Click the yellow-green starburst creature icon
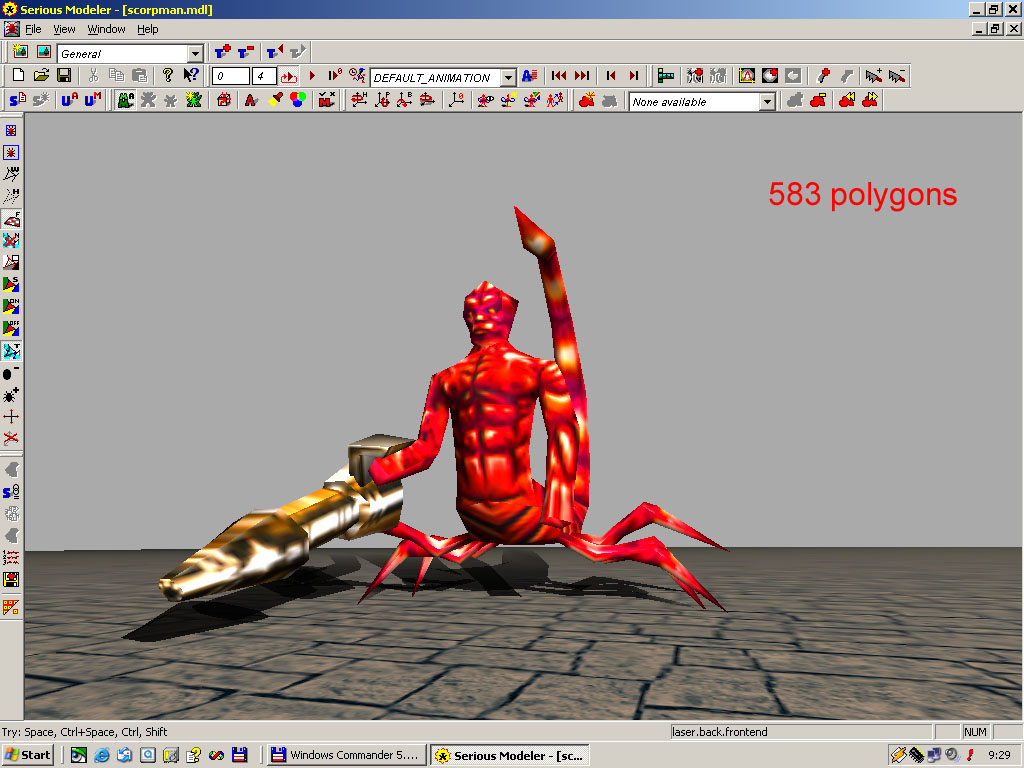 tap(193, 100)
